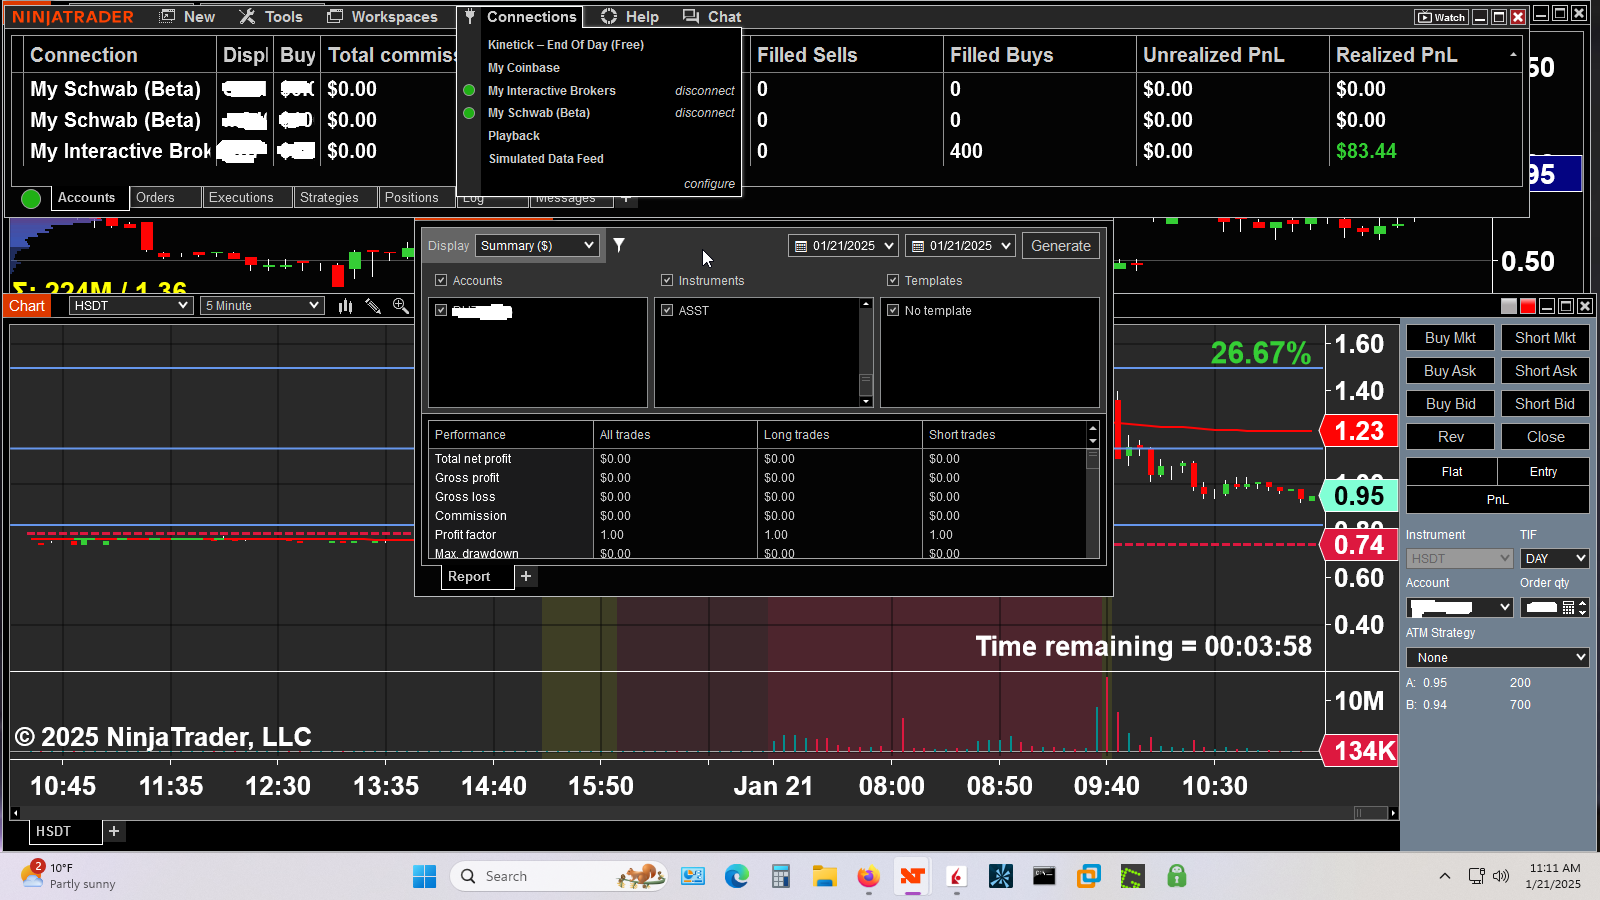
Task: Open weather widget on taskbar
Action: 68,876
